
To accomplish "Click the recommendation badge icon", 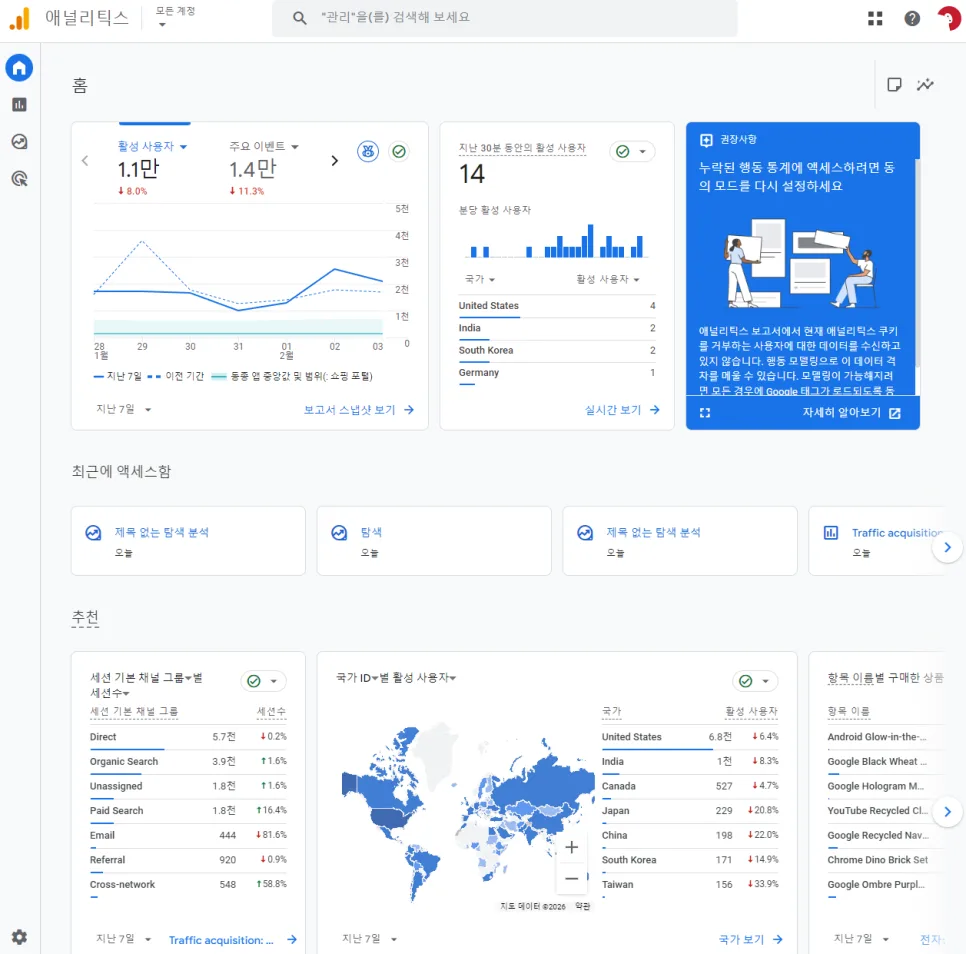I will point(706,140).
